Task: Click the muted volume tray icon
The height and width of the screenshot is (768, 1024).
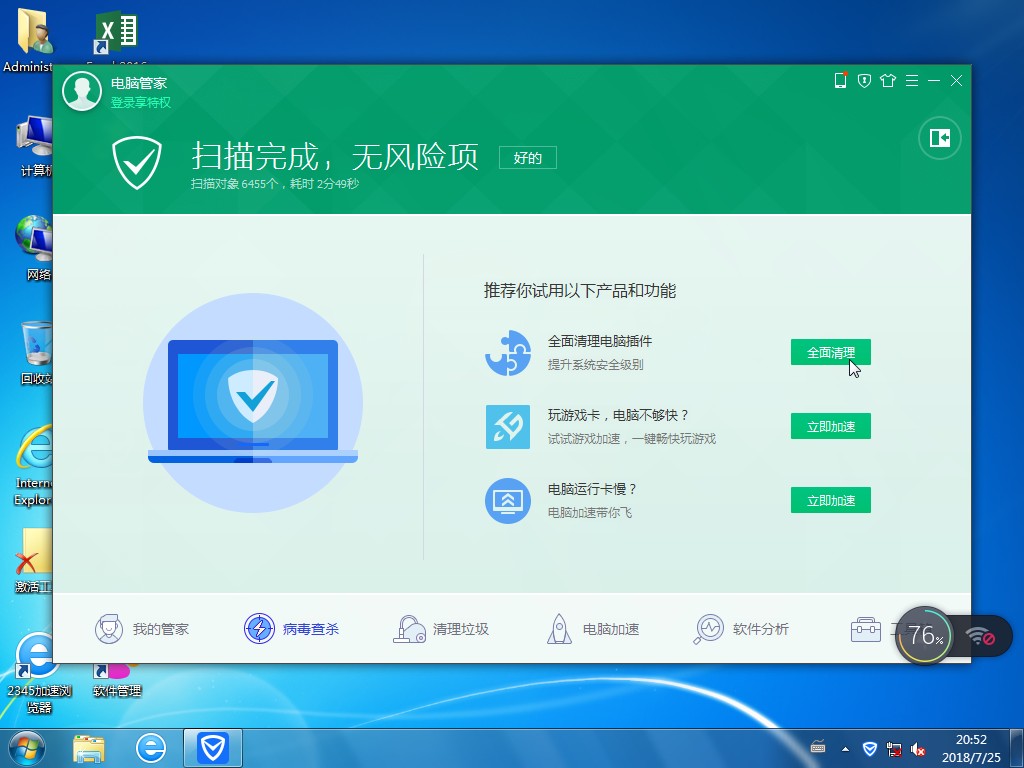Action: [x=918, y=749]
